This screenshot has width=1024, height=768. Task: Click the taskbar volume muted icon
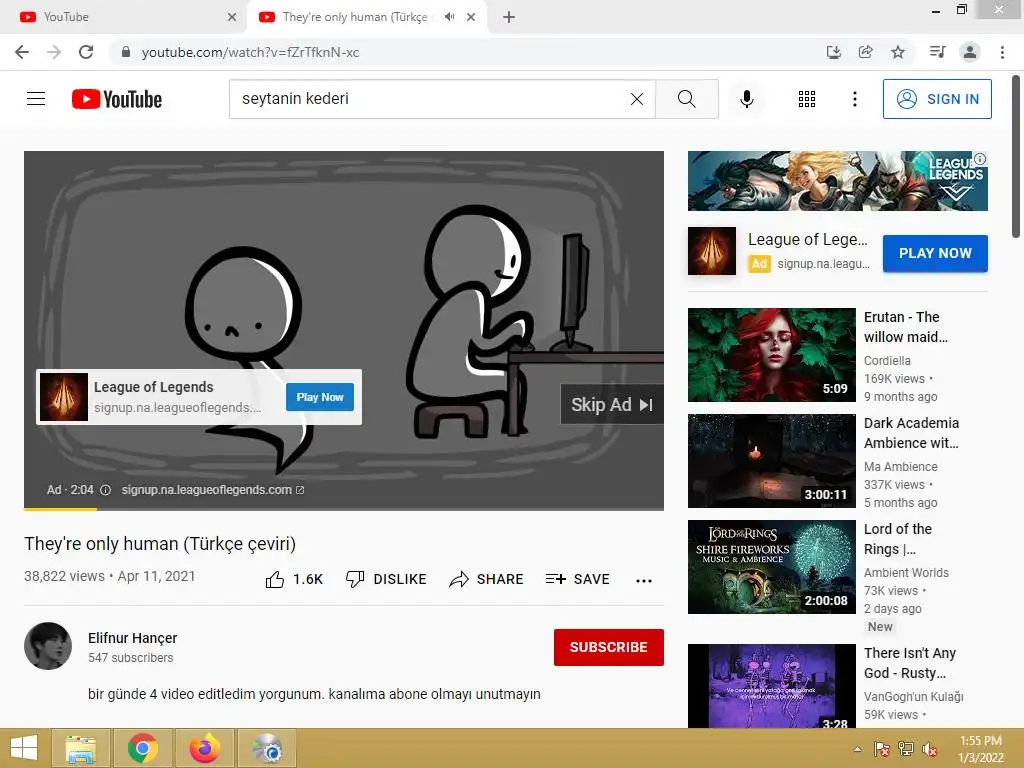(x=930, y=749)
